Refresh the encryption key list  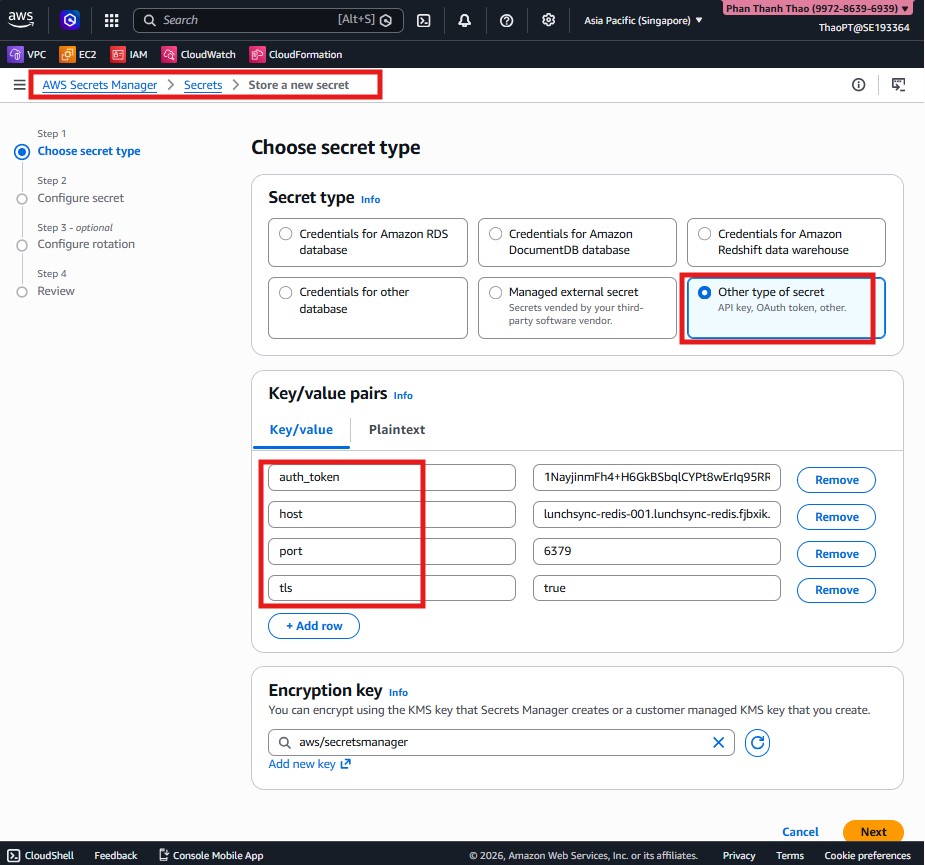(x=757, y=742)
